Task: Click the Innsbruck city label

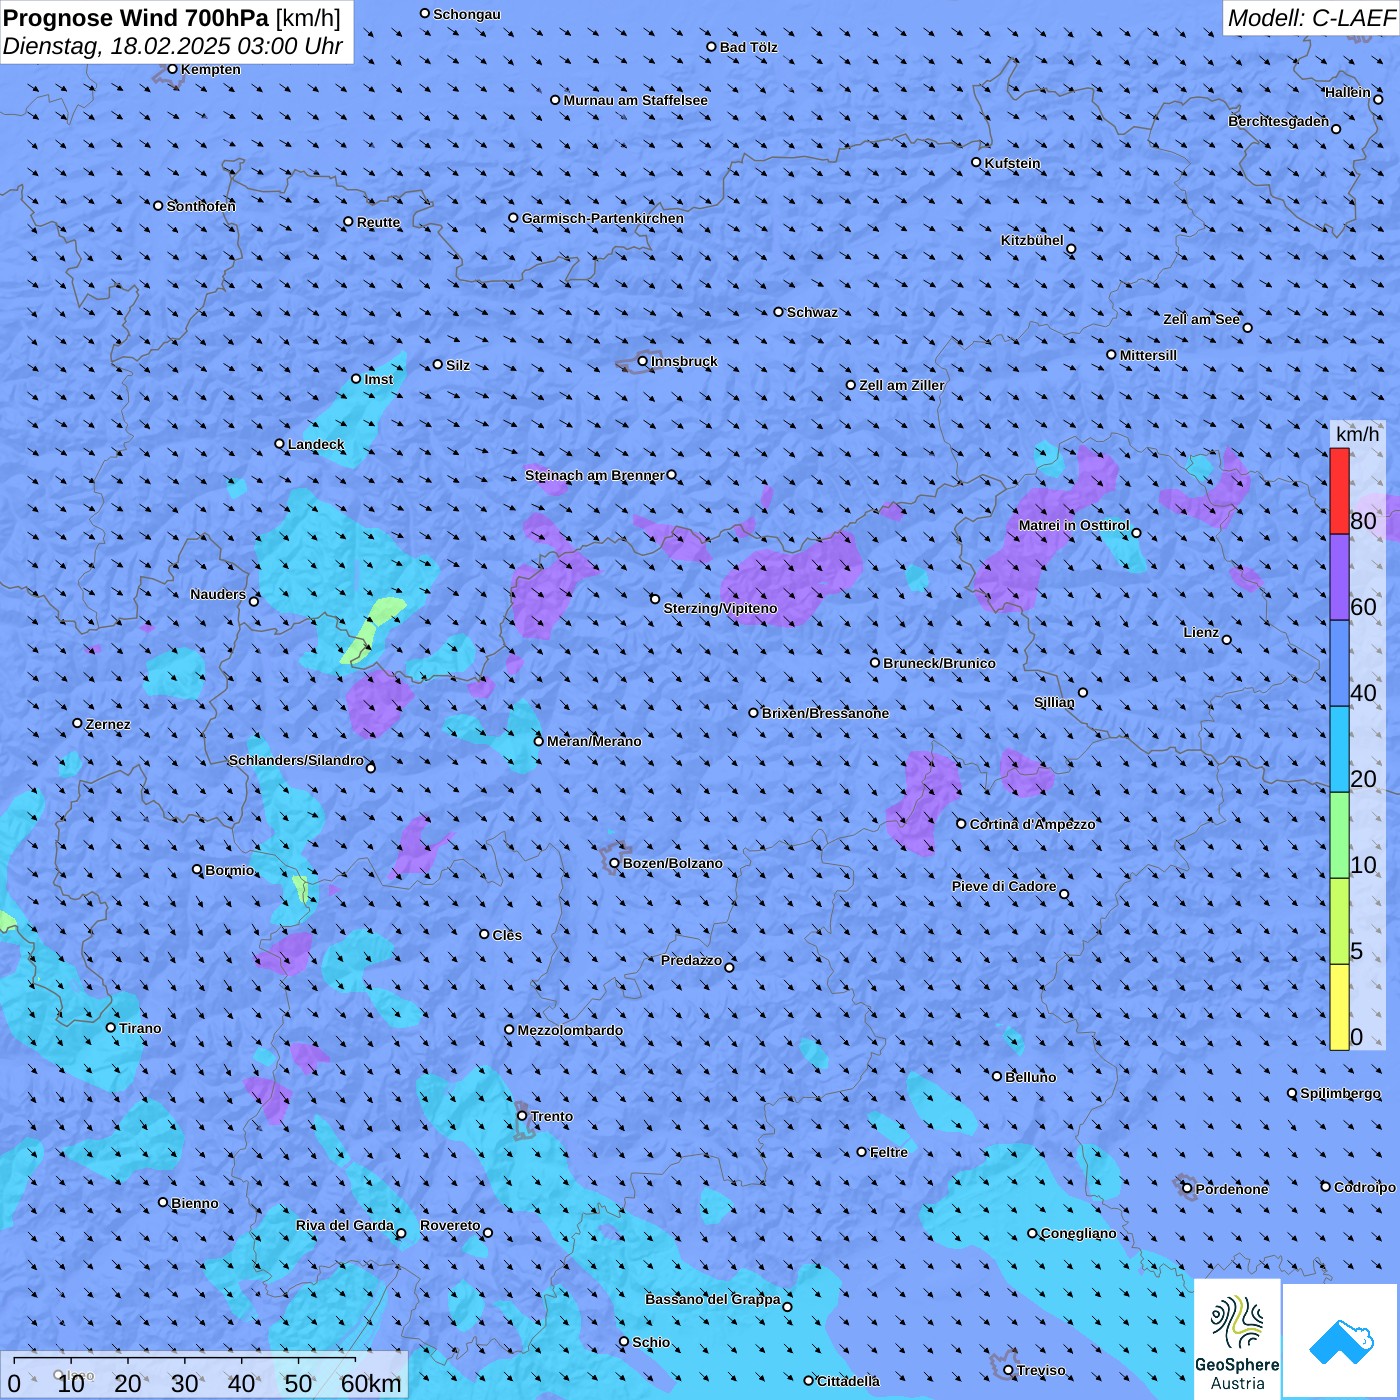Action: click(684, 361)
